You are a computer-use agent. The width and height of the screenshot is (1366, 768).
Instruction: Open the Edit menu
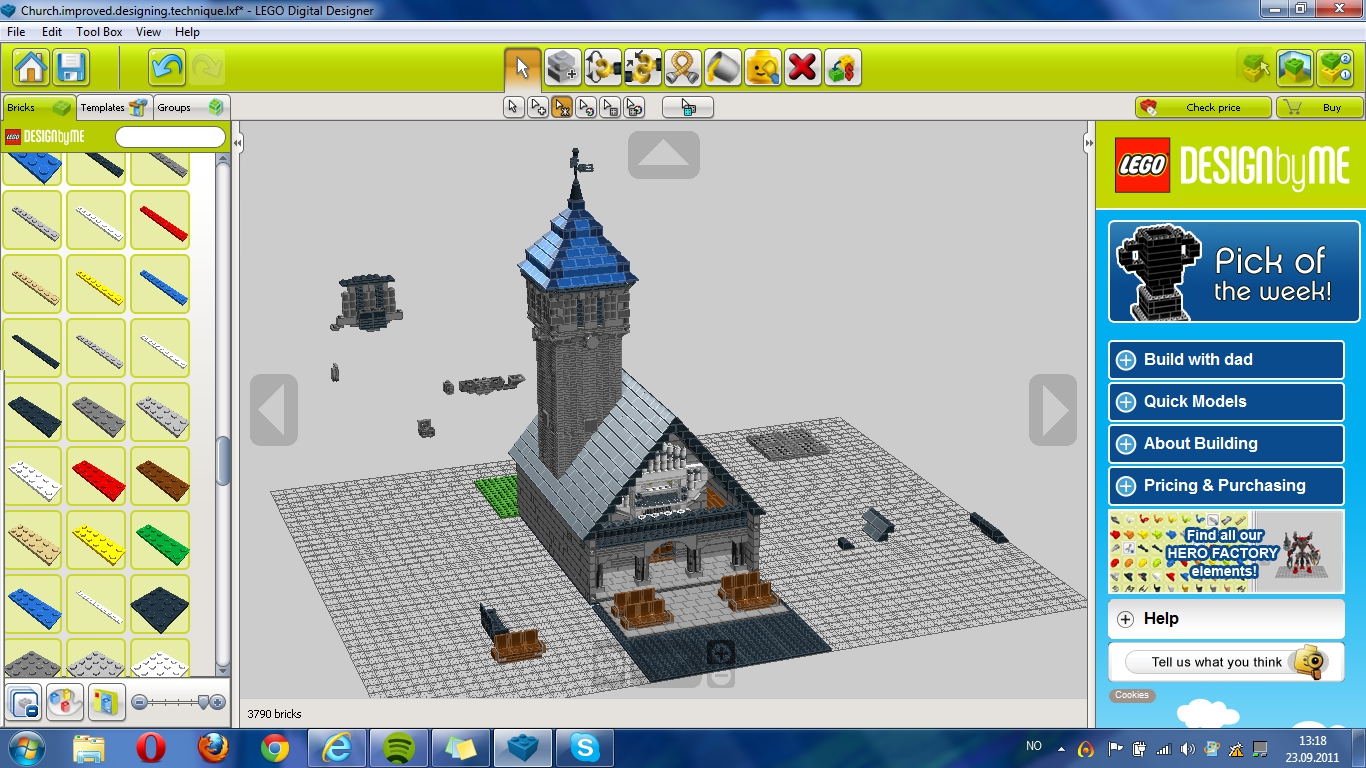click(x=52, y=32)
